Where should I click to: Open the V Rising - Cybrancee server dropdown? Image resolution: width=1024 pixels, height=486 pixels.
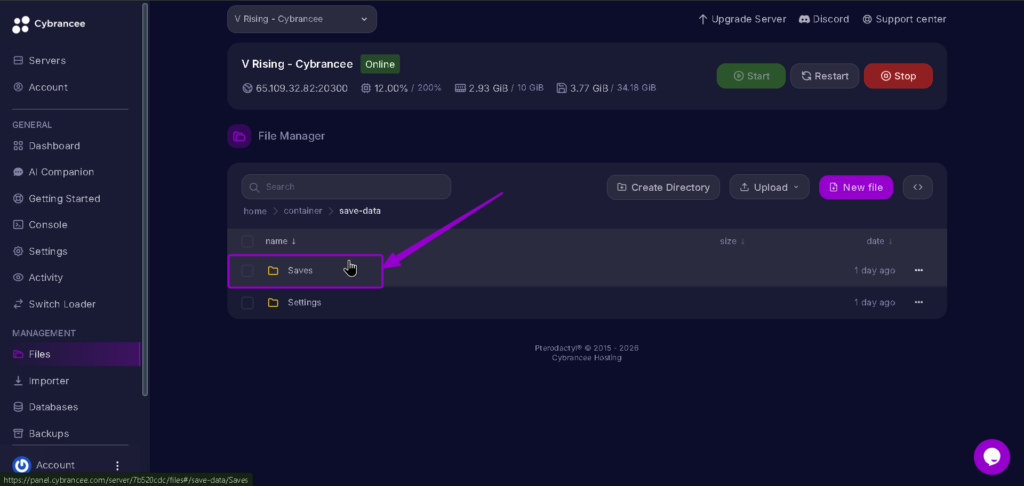click(x=302, y=19)
